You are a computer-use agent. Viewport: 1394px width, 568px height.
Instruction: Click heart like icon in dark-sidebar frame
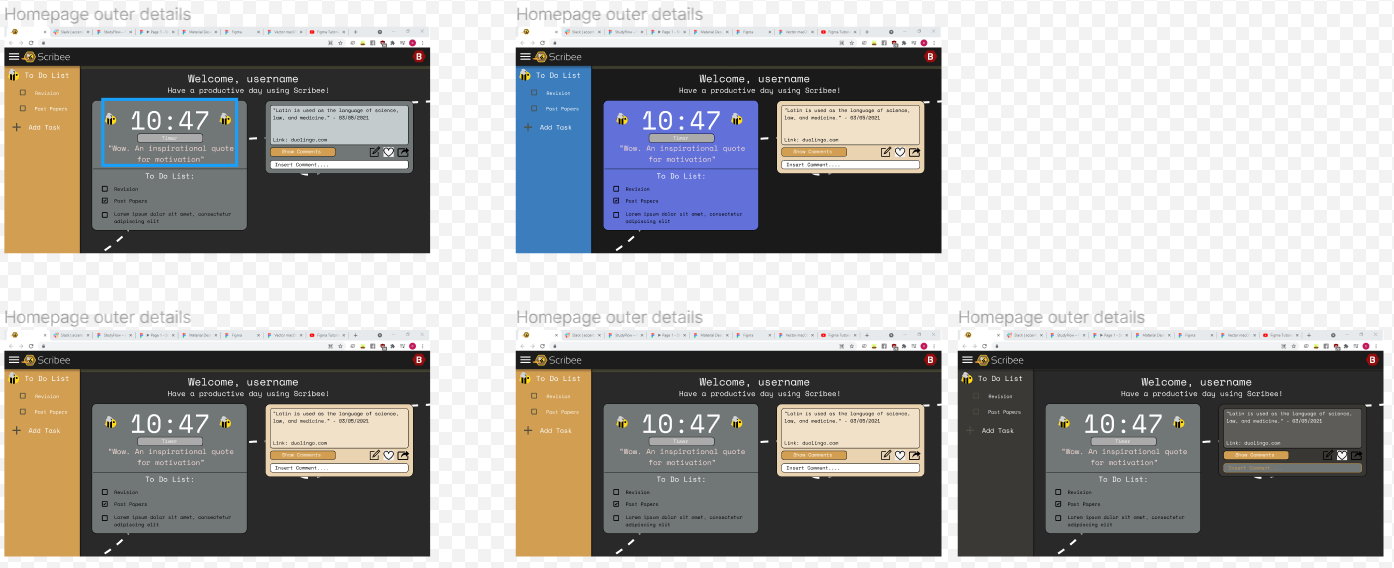coord(1342,455)
